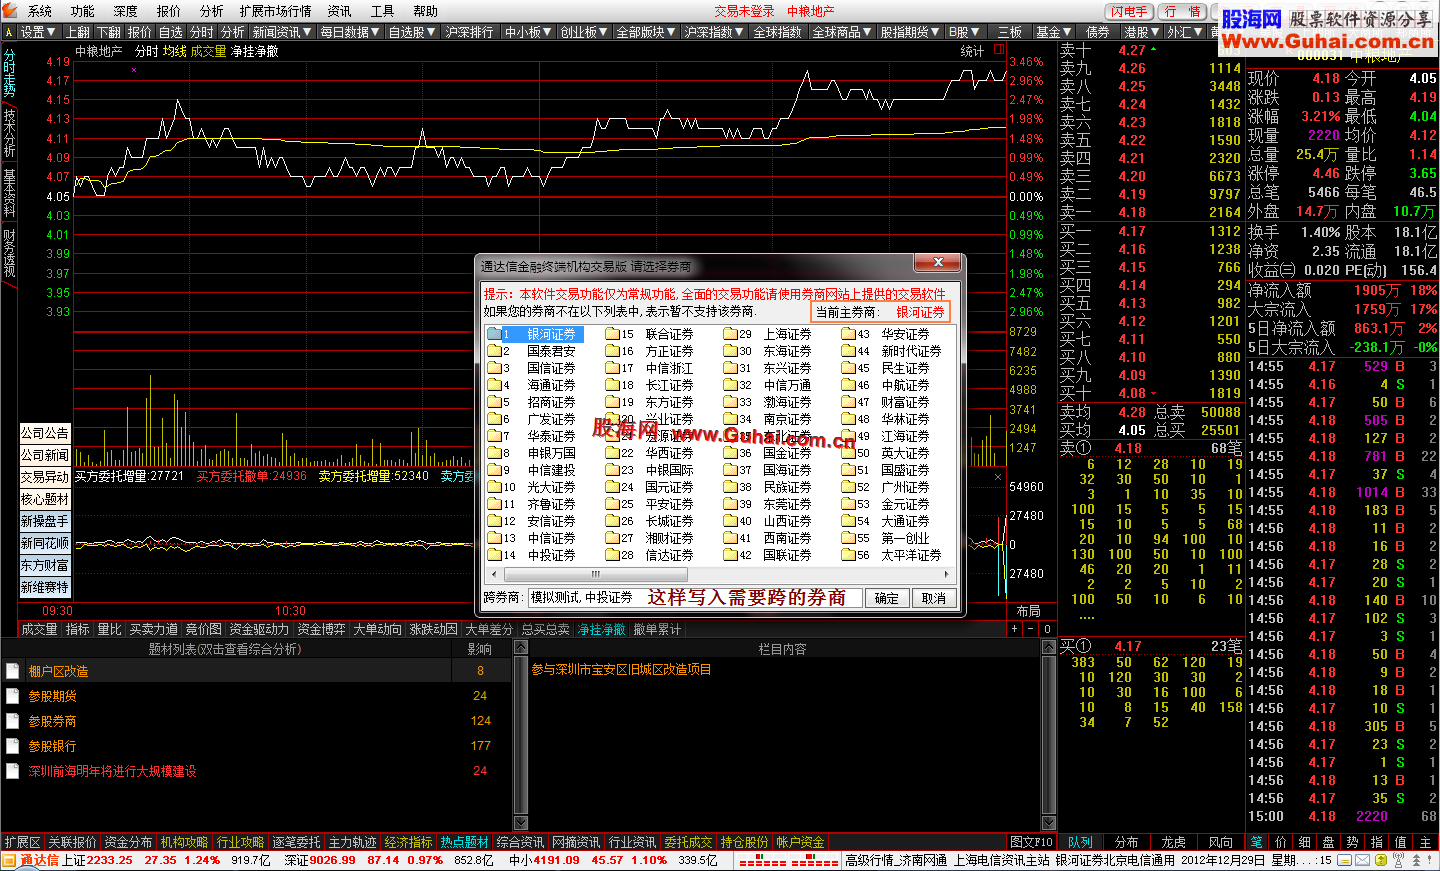Click the plus zoom button below chart
The image size is (1440, 871).
(x=1014, y=629)
